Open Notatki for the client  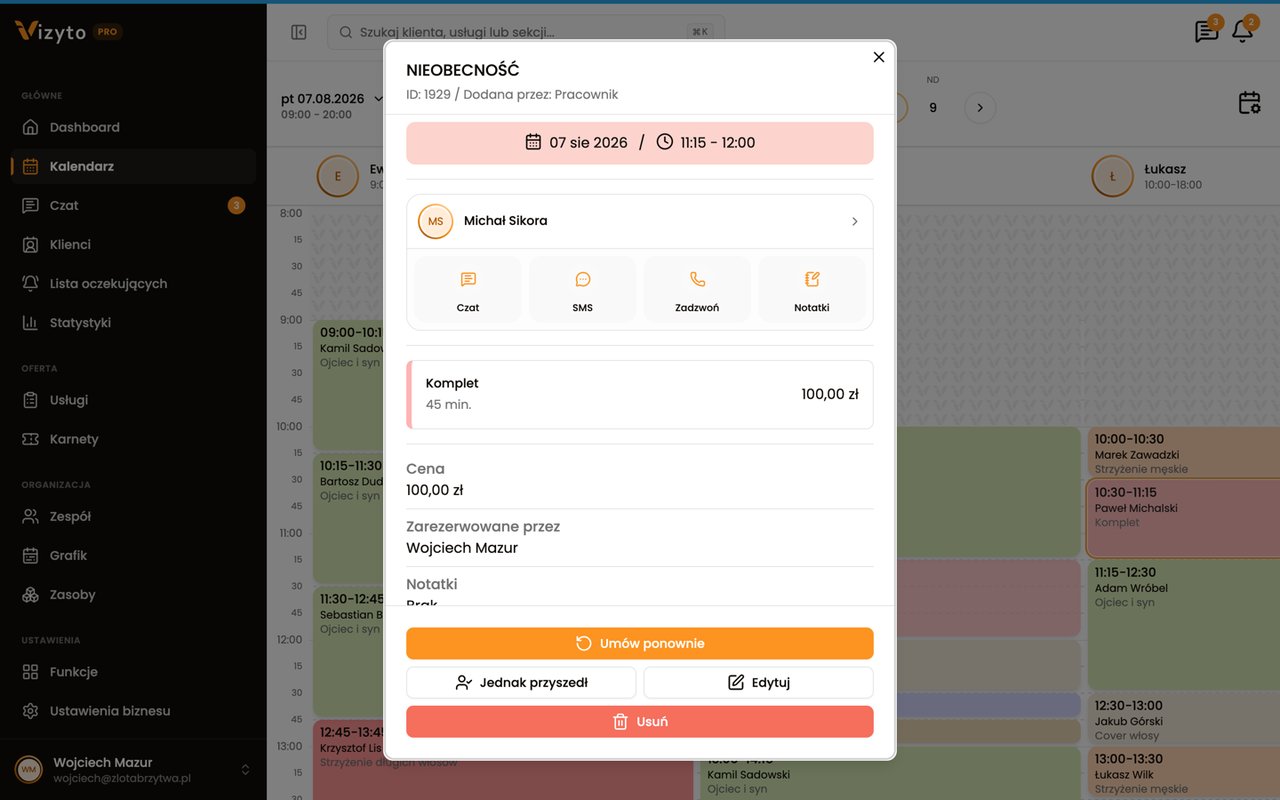[812, 290]
